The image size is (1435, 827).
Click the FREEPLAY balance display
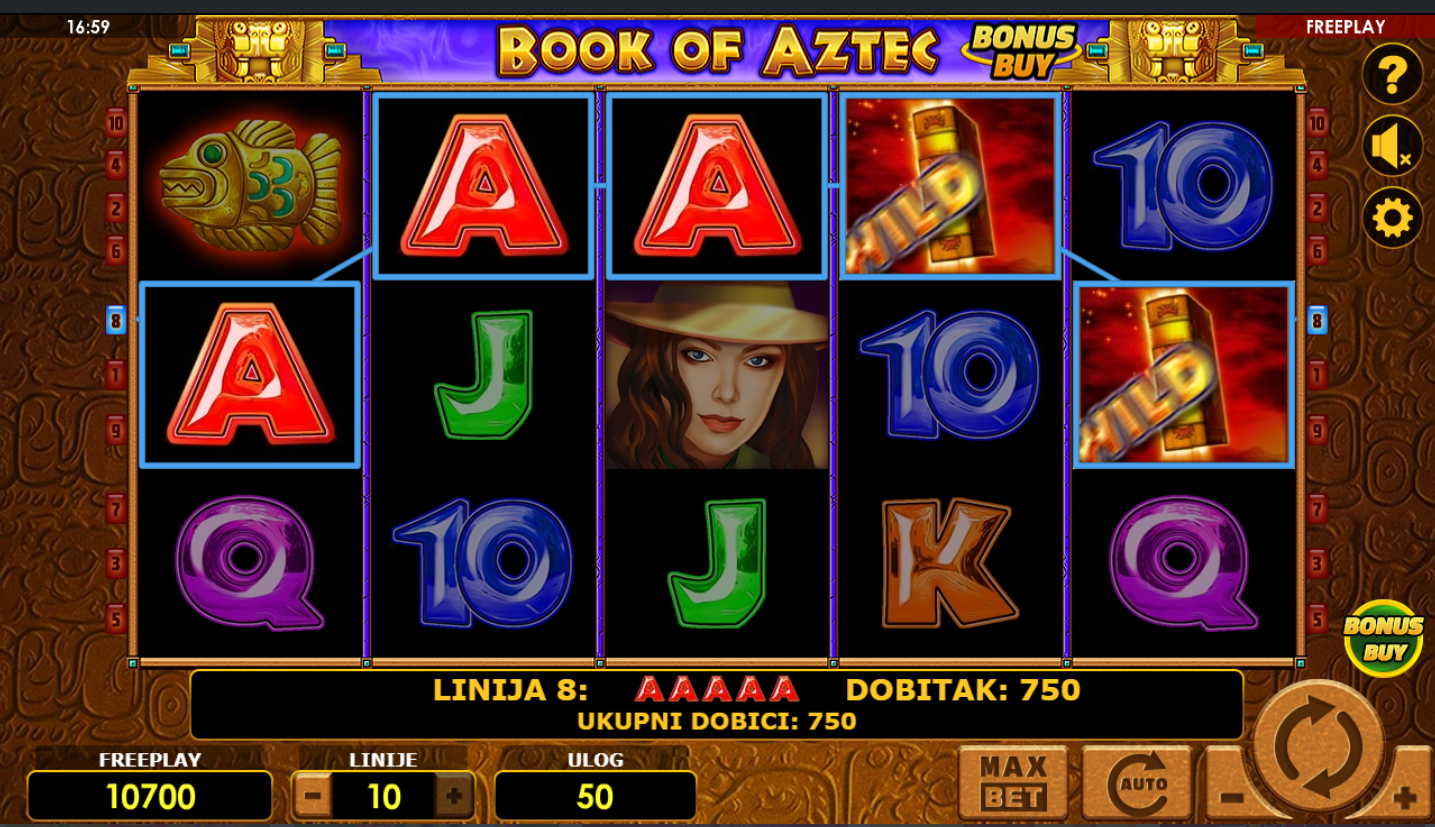[150, 797]
